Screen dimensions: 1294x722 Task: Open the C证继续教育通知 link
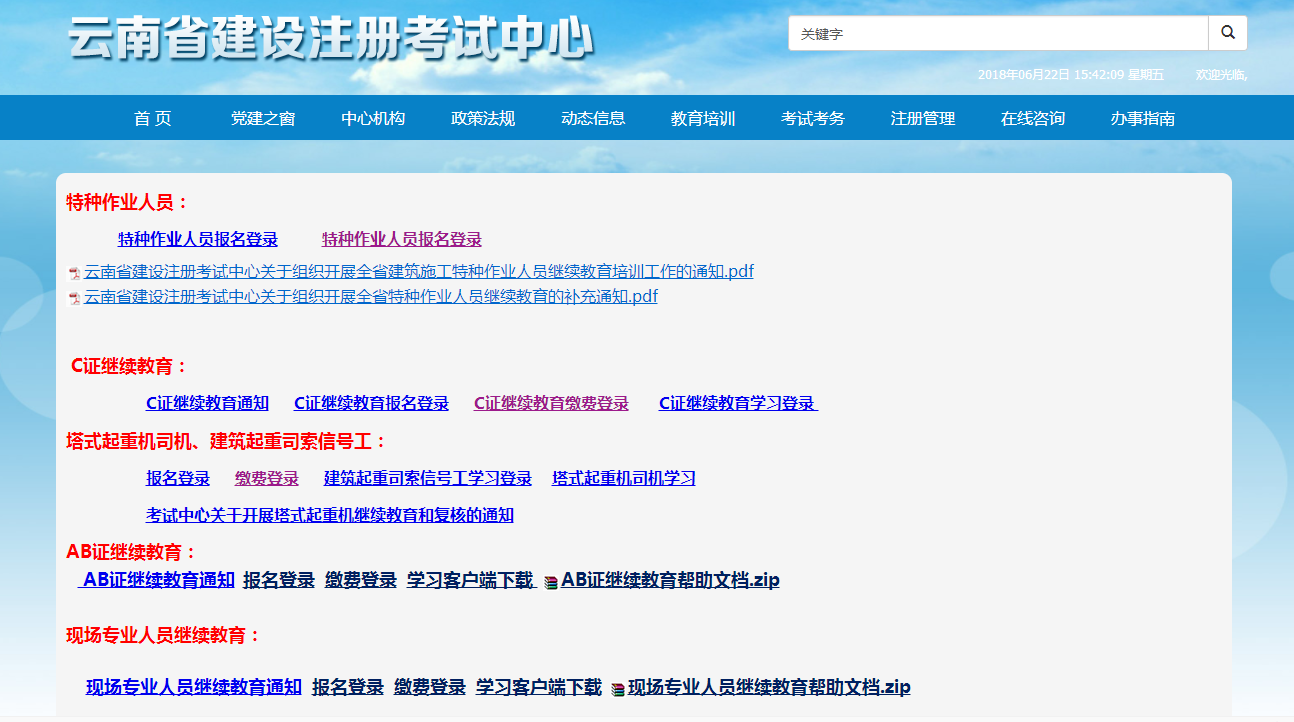(x=207, y=403)
